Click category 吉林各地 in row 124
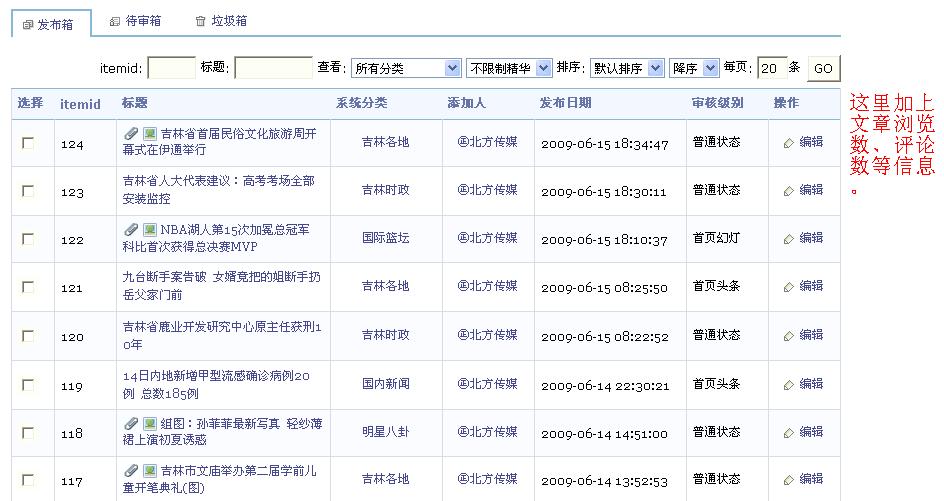944x501 pixels. pos(385,142)
